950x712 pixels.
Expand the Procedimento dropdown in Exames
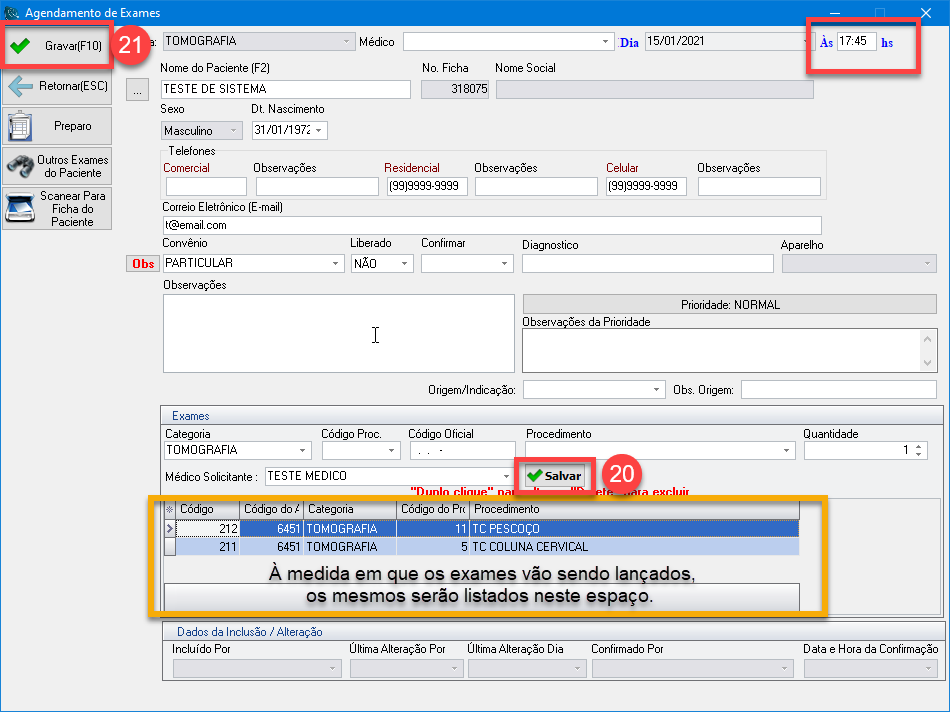(x=787, y=451)
